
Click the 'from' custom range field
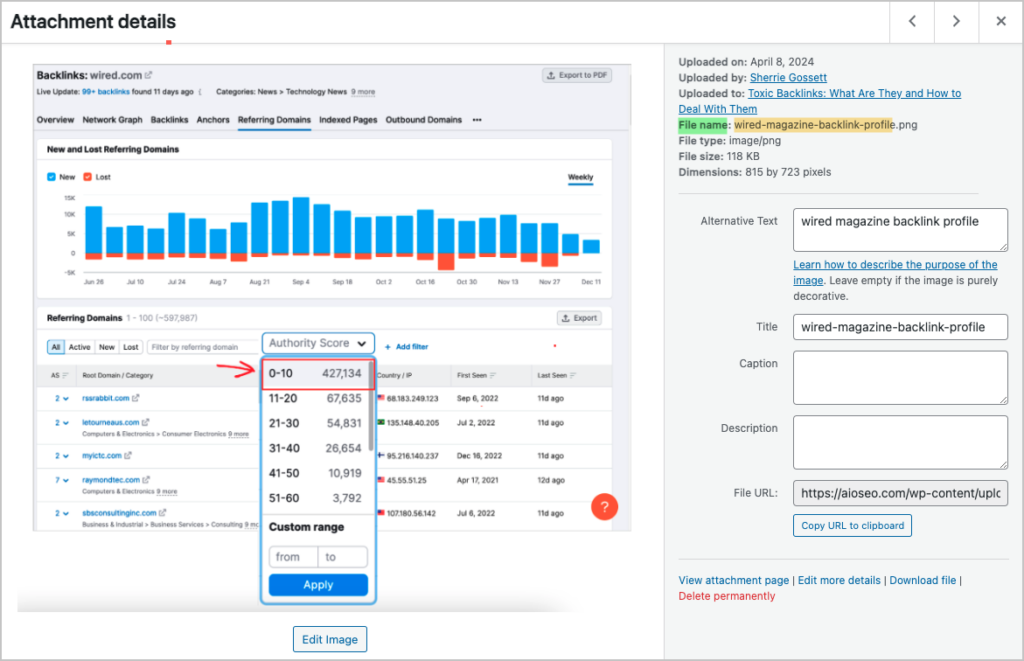click(293, 557)
